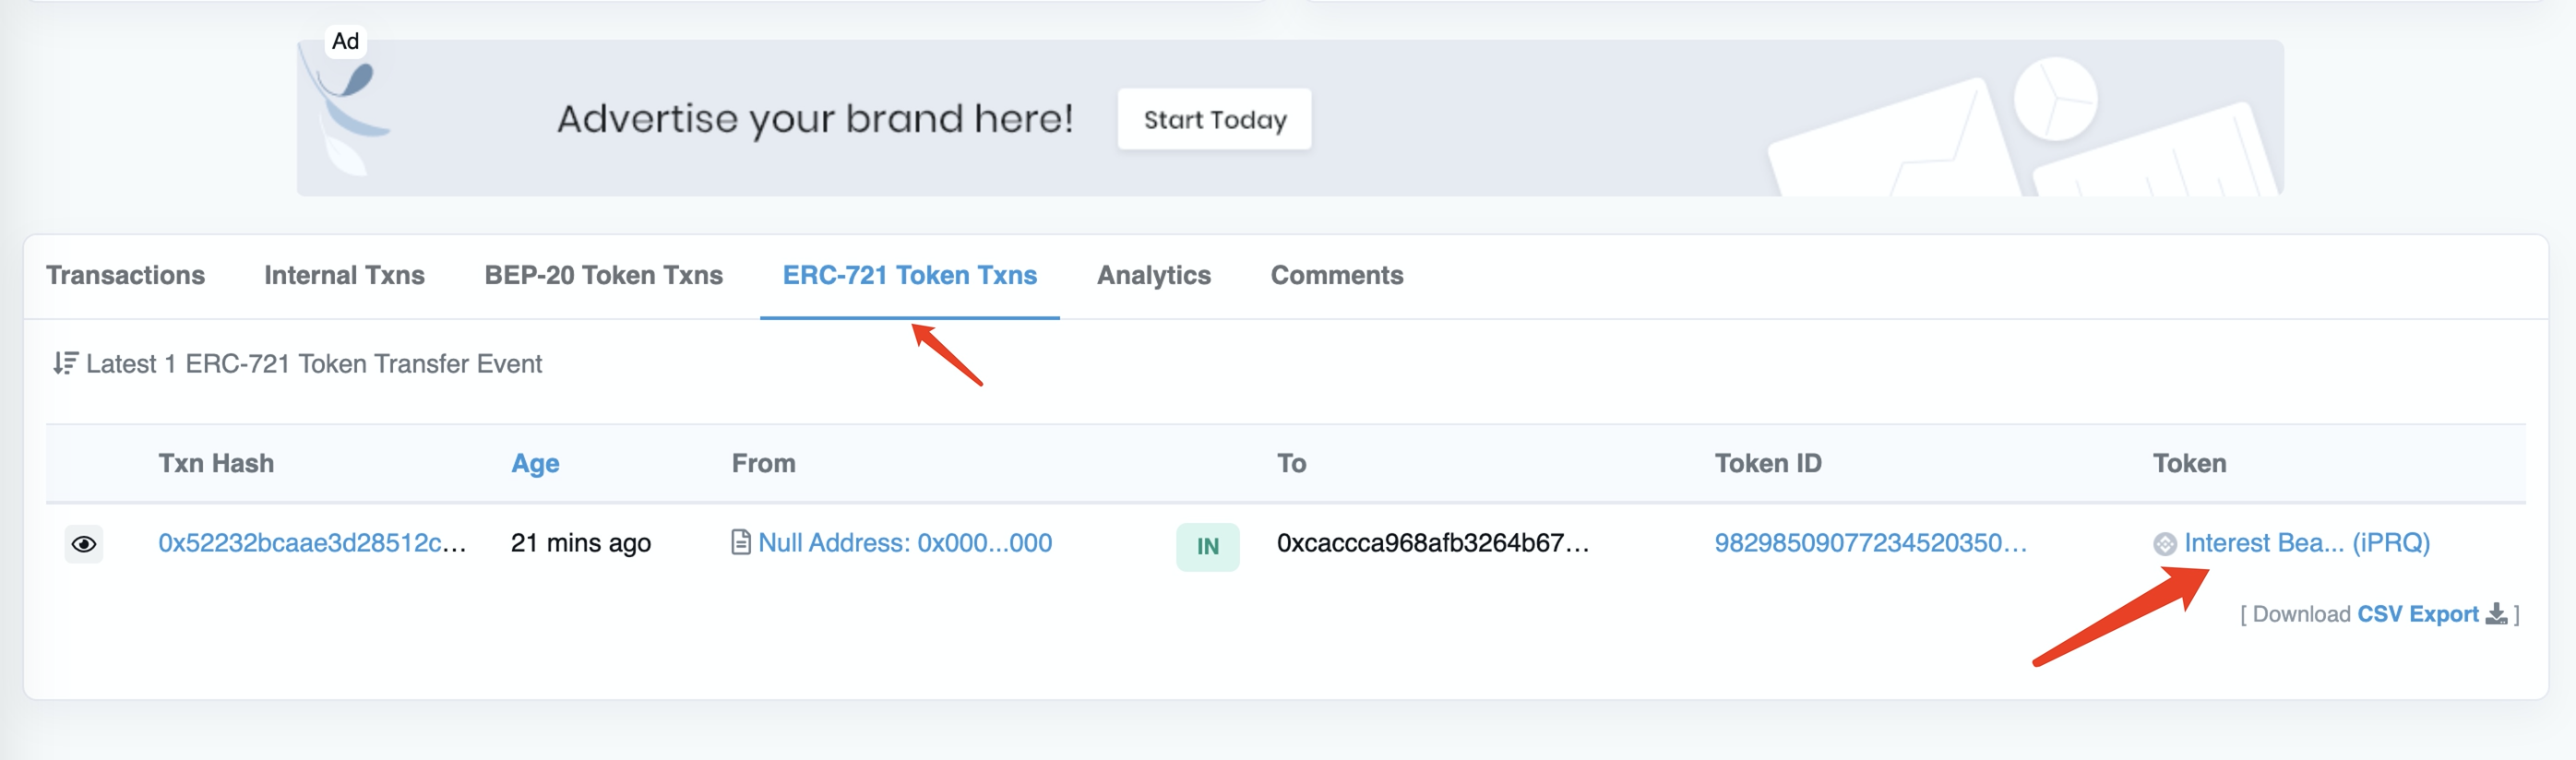Click the green IN direction badge

click(x=1207, y=546)
